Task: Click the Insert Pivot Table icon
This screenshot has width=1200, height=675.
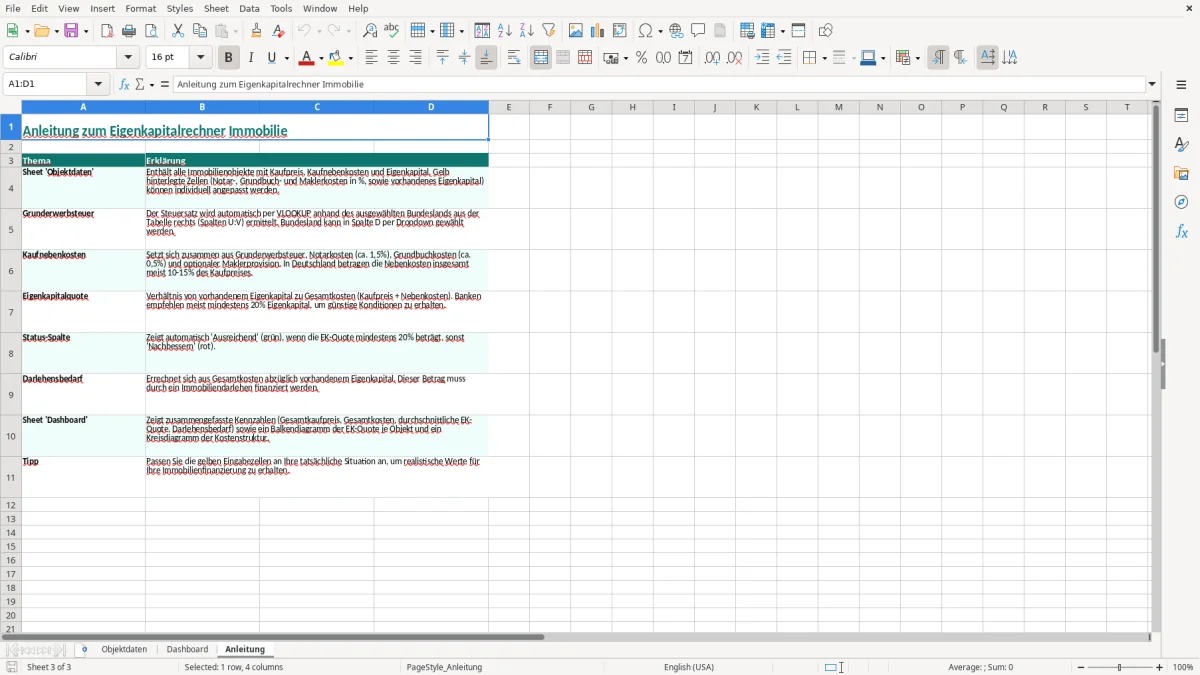Action: (x=620, y=31)
